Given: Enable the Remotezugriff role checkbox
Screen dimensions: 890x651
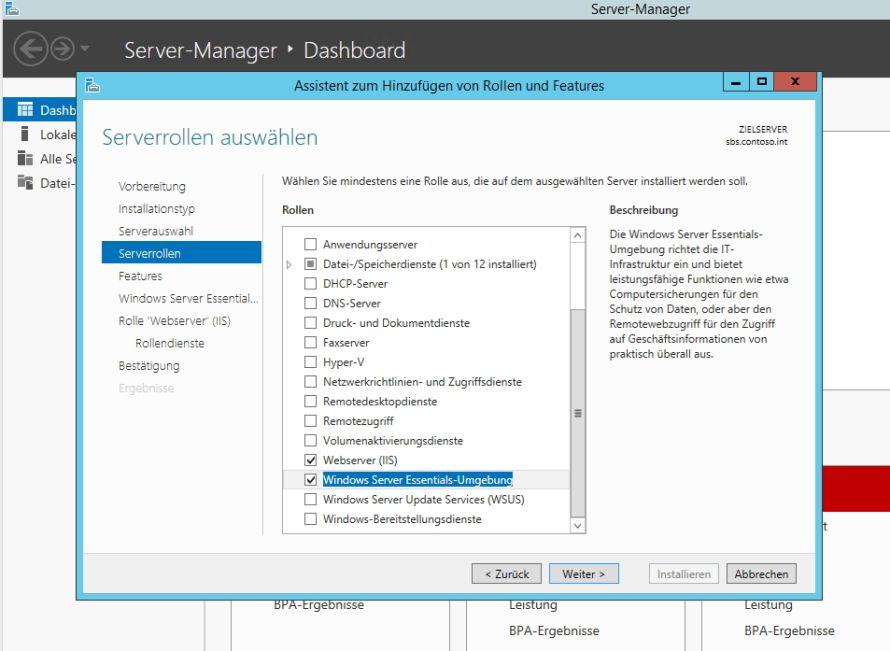Looking at the screenshot, I should click(310, 421).
